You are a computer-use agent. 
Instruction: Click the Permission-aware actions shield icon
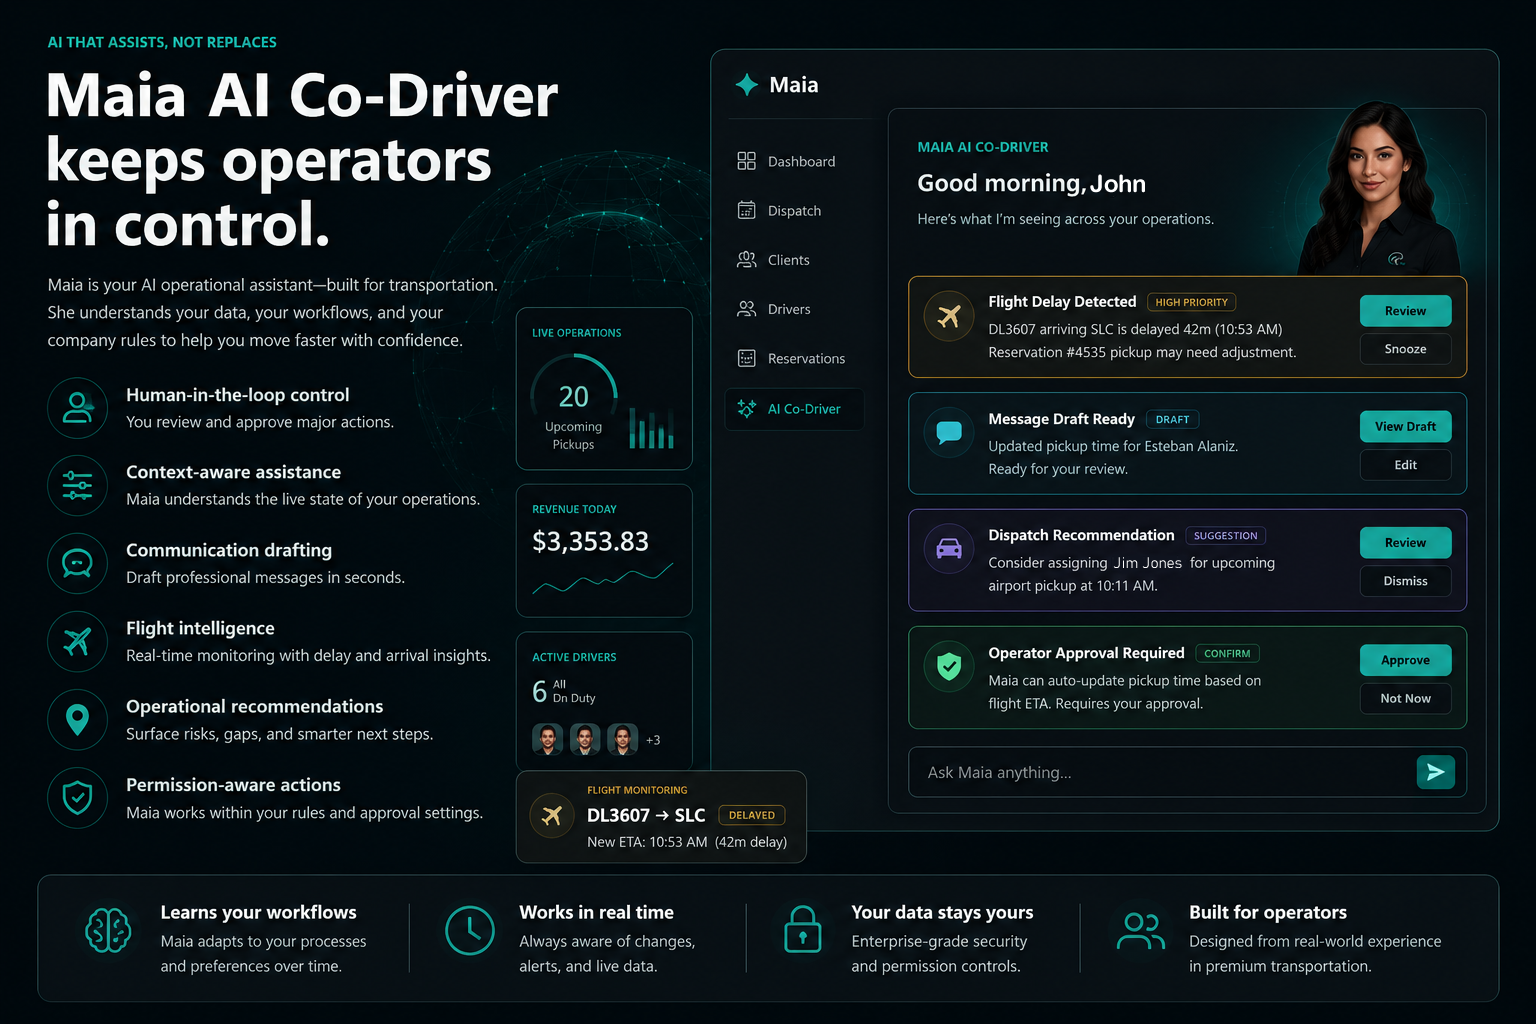[x=77, y=797]
